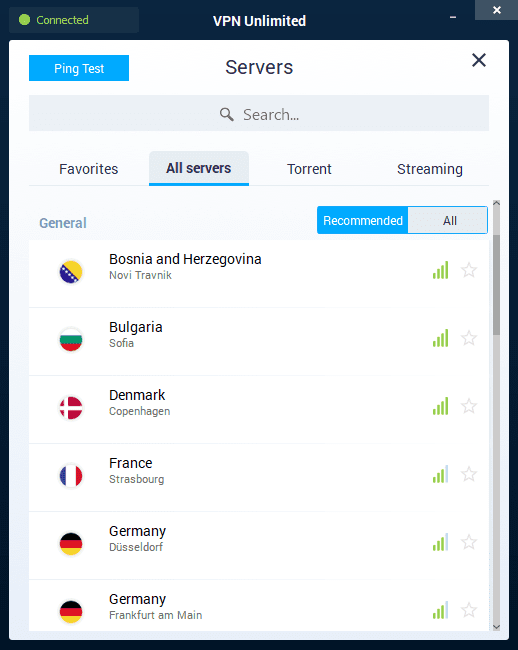Image resolution: width=518 pixels, height=650 pixels.
Task: Click the Denmark flag icon
Action: click(71, 408)
